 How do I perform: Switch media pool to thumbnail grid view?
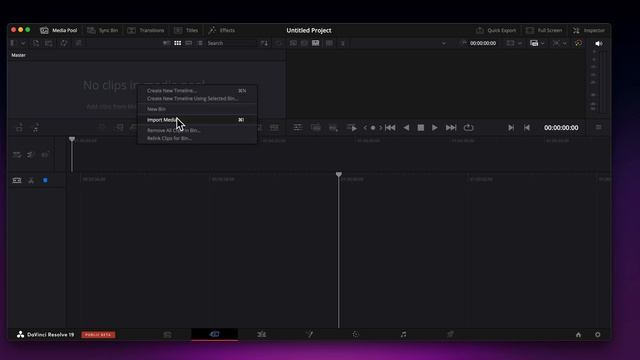pyautogui.click(x=178, y=43)
